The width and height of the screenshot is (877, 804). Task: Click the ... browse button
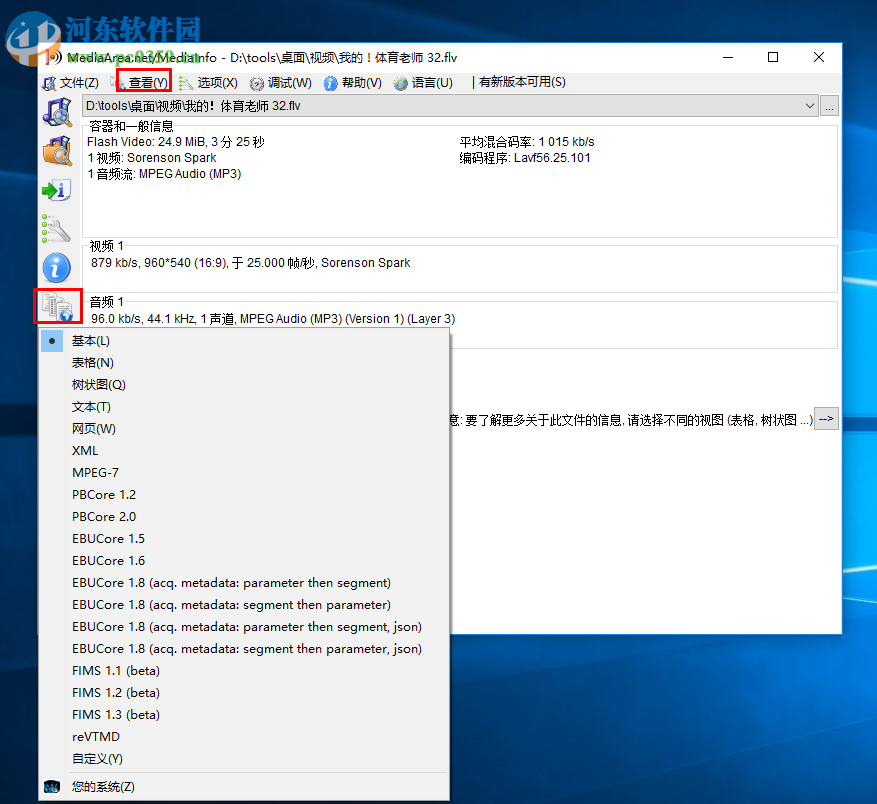(x=829, y=105)
